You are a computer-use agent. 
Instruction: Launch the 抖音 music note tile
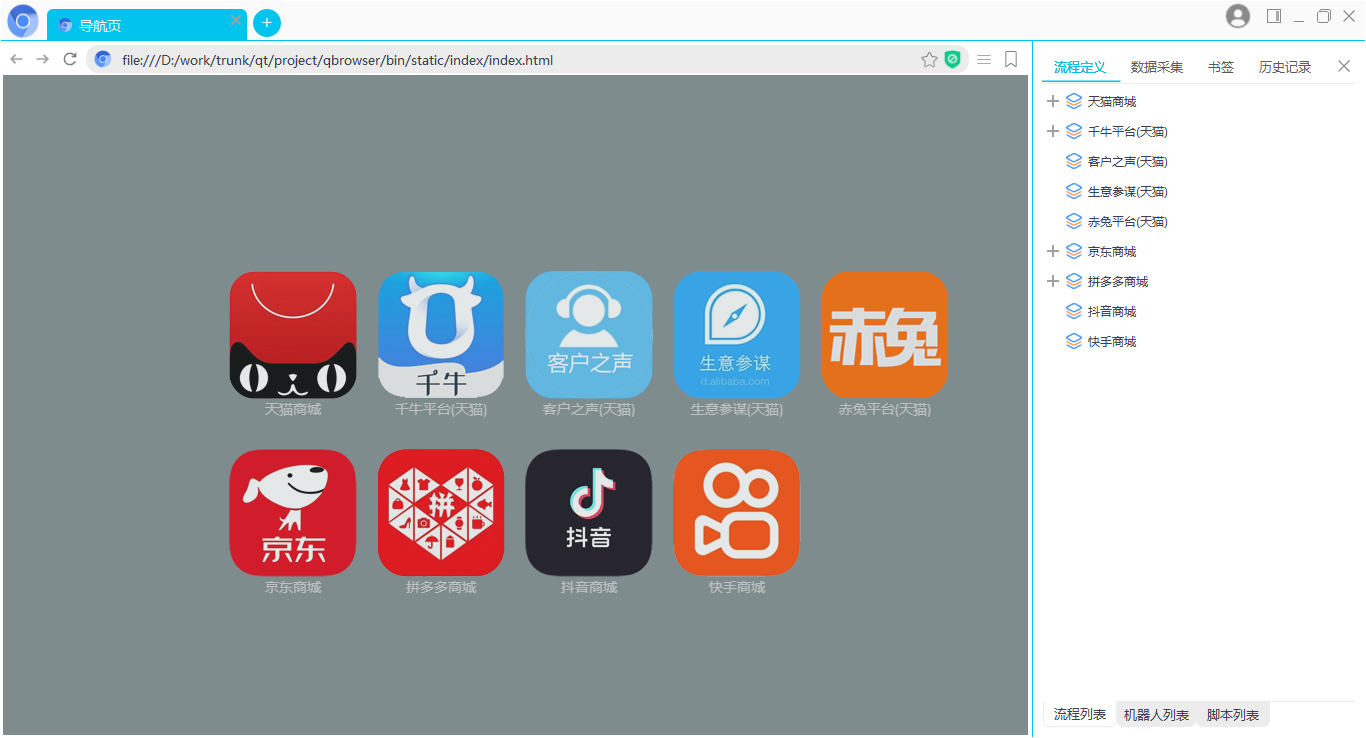pyautogui.click(x=589, y=513)
